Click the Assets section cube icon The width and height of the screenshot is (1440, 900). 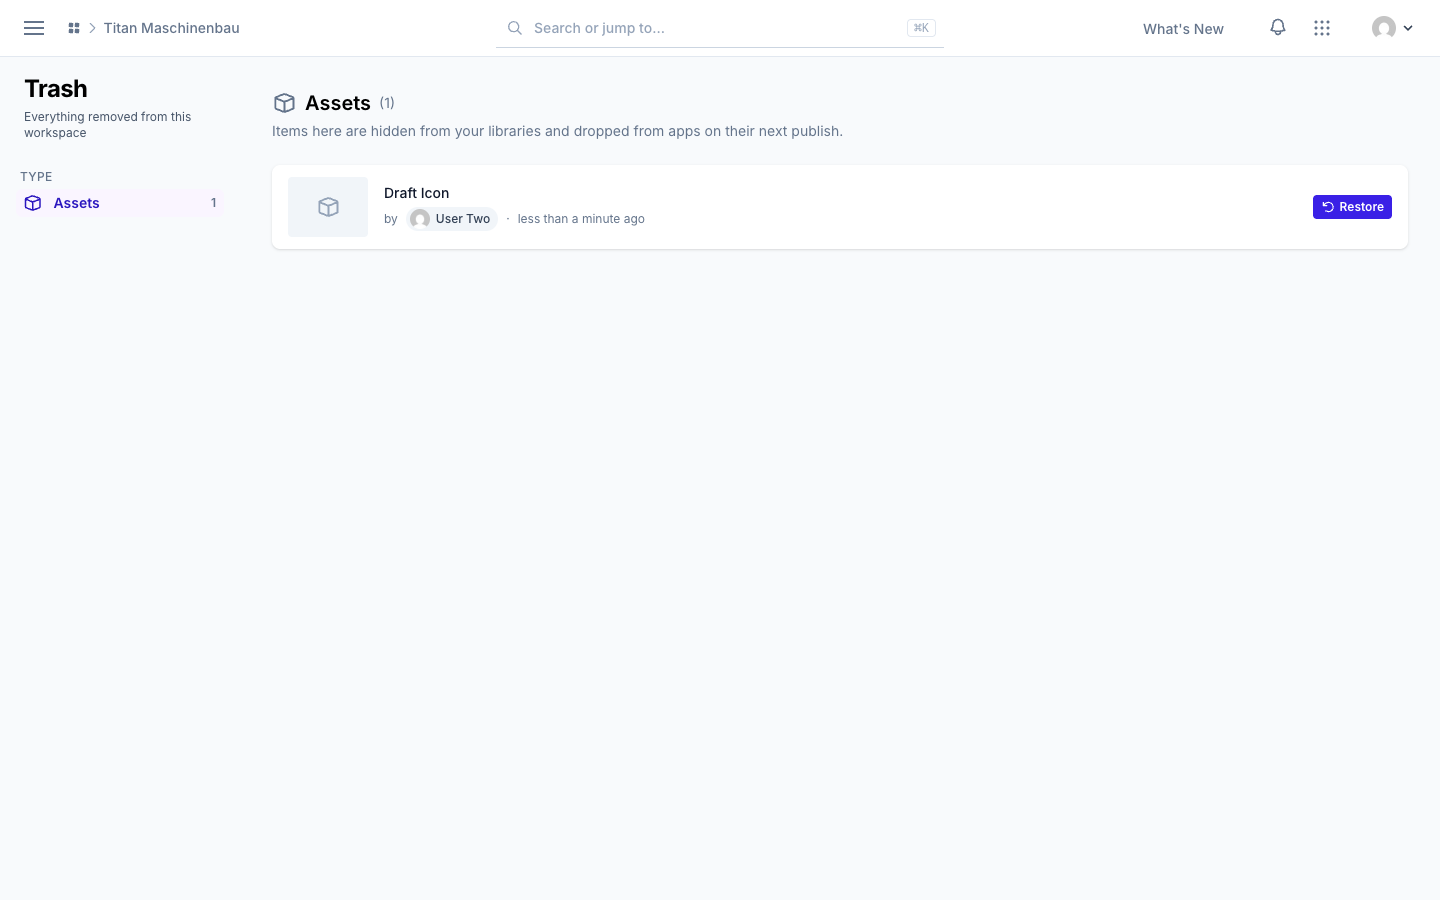click(284, 103)
